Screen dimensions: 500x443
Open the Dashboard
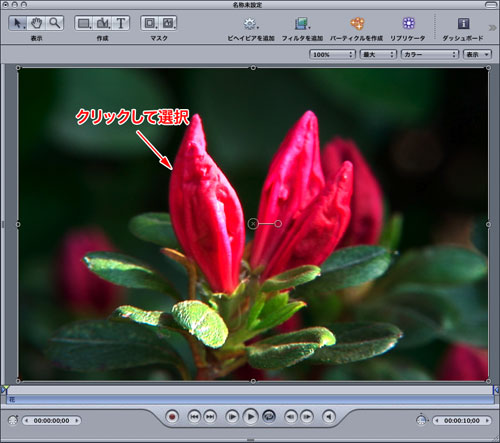point(463,23)
